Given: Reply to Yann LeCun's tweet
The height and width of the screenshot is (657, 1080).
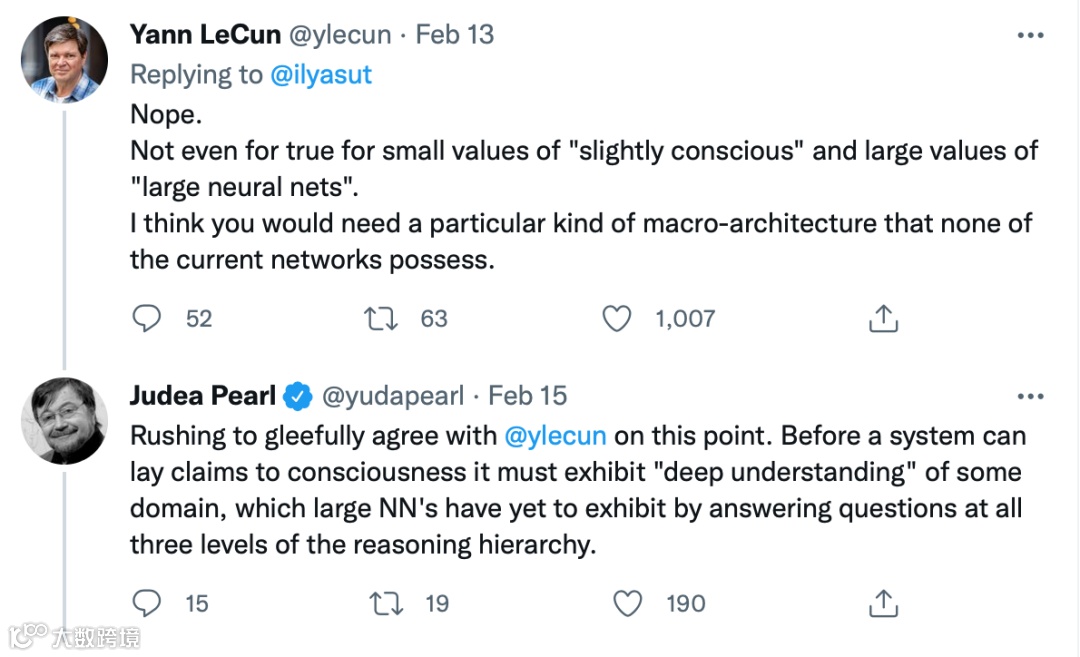Looking at the screenshot, I should (147, 319).
